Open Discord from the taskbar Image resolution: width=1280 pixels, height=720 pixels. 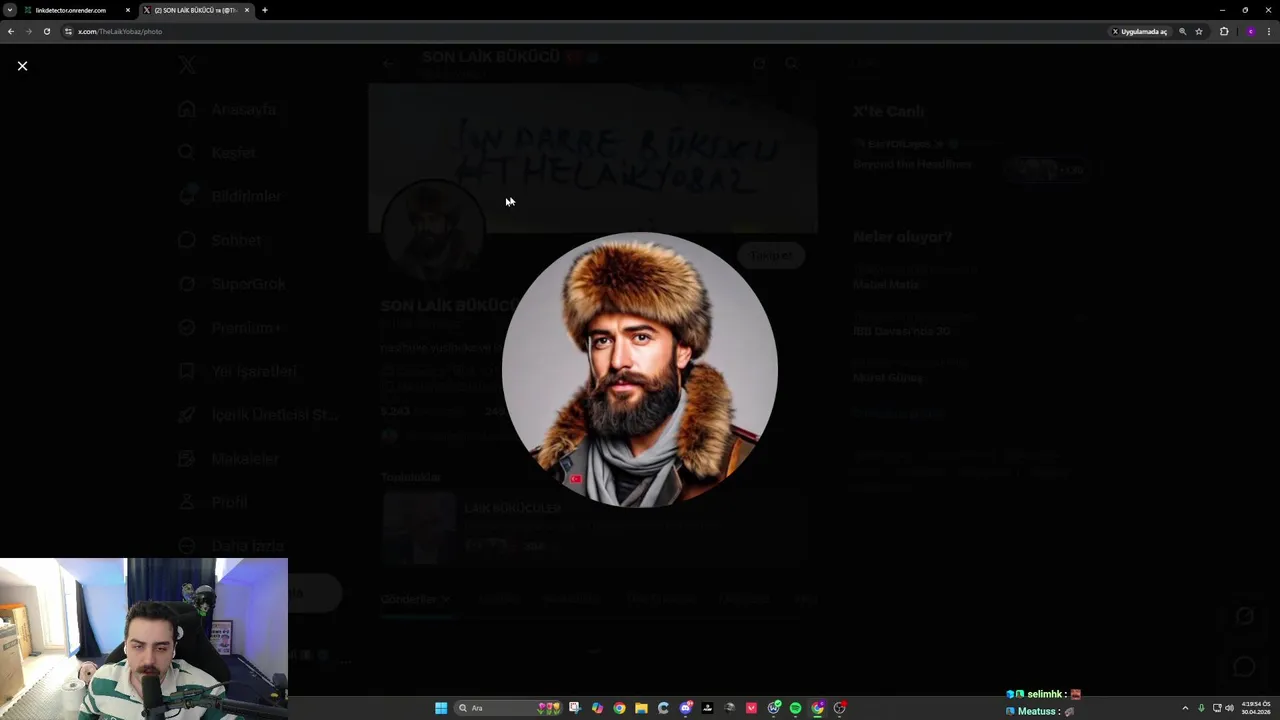[686, 708]
